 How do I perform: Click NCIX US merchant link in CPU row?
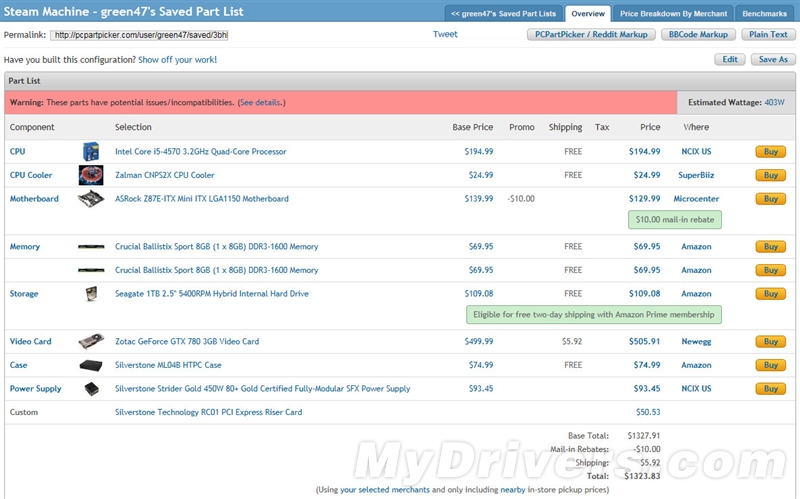click(696, 152)
